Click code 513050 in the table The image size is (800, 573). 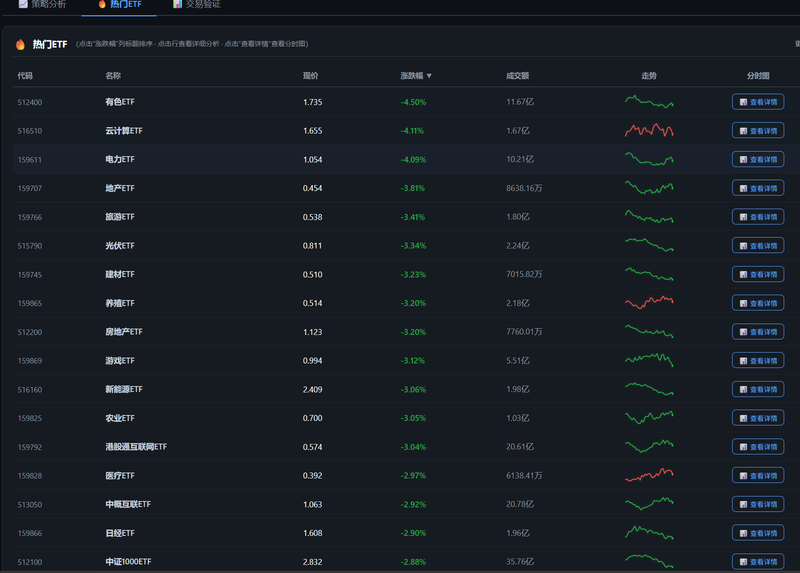[x=30, y=505]
